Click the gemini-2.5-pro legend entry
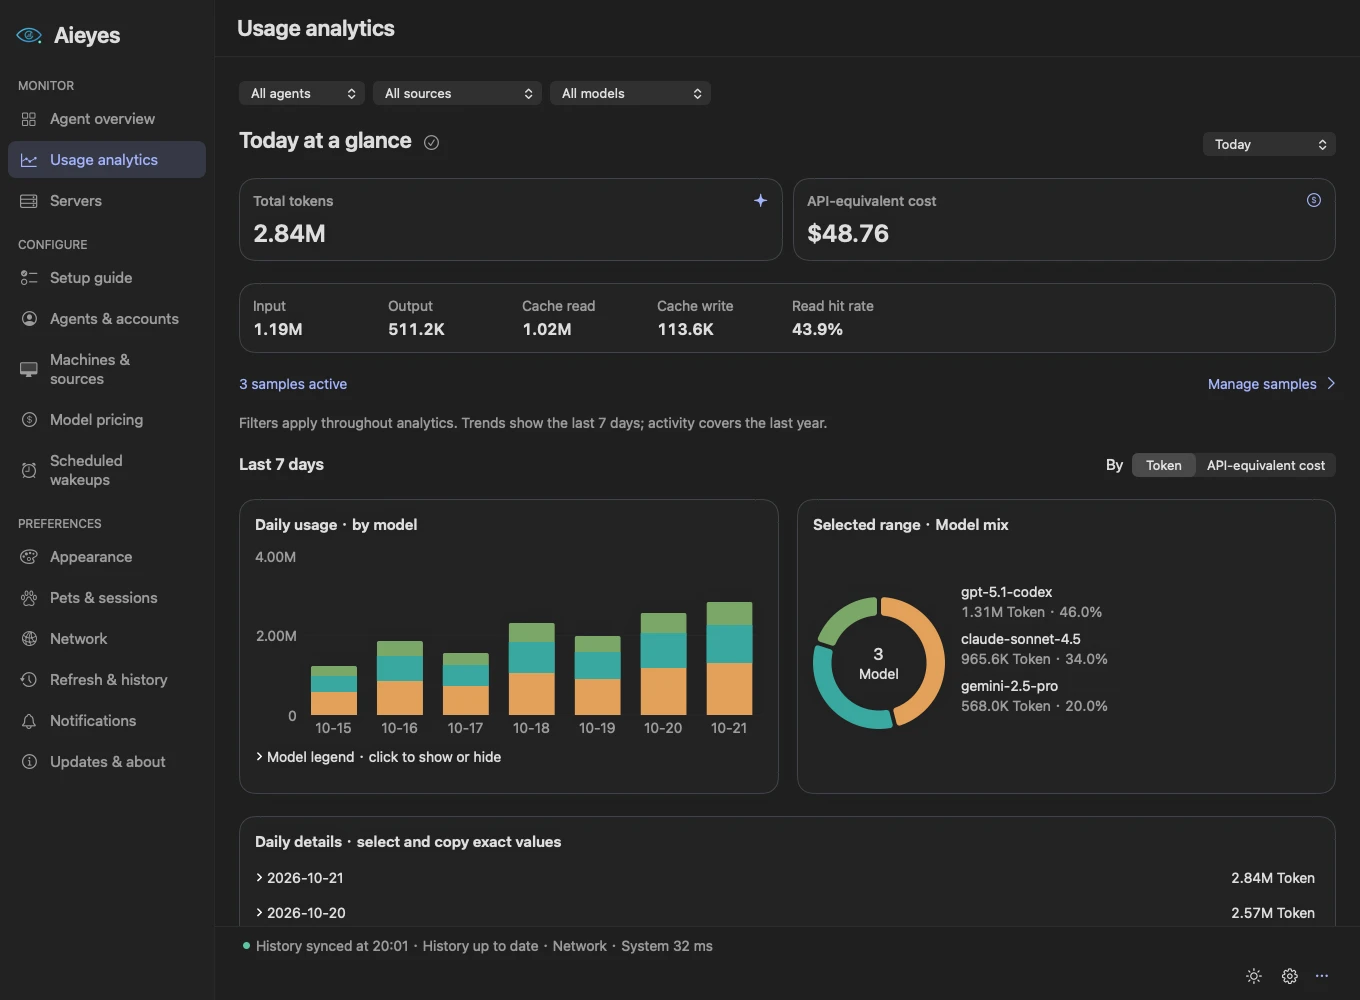The height and width of the screenshot is (1000, 1360). pyautogui.click(x=1034, y=696)
